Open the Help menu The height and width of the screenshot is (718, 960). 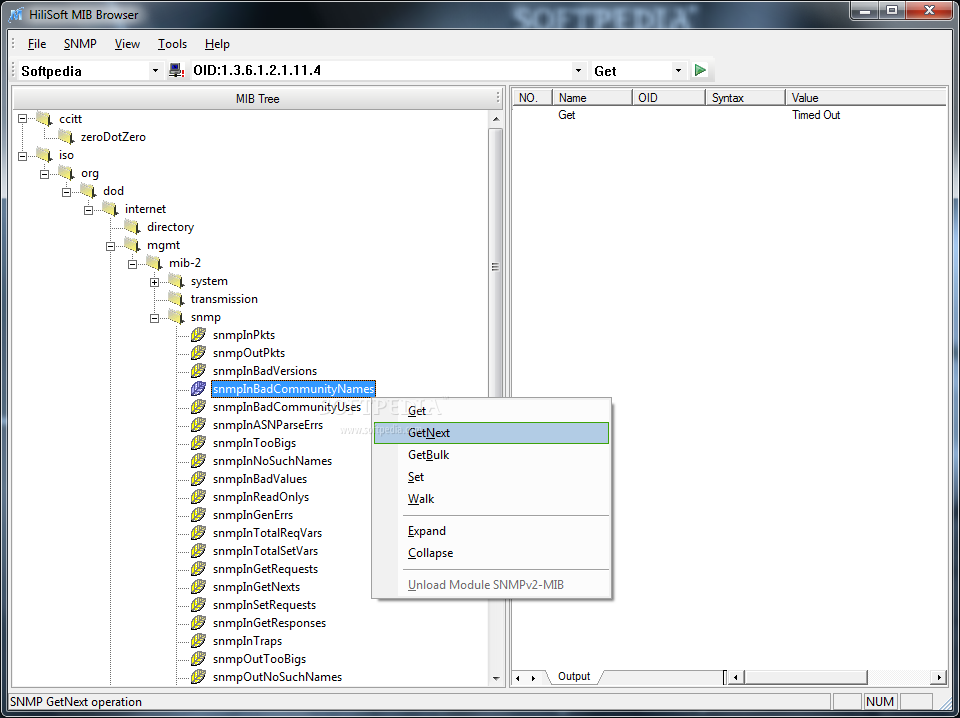[x=217, y=43]
